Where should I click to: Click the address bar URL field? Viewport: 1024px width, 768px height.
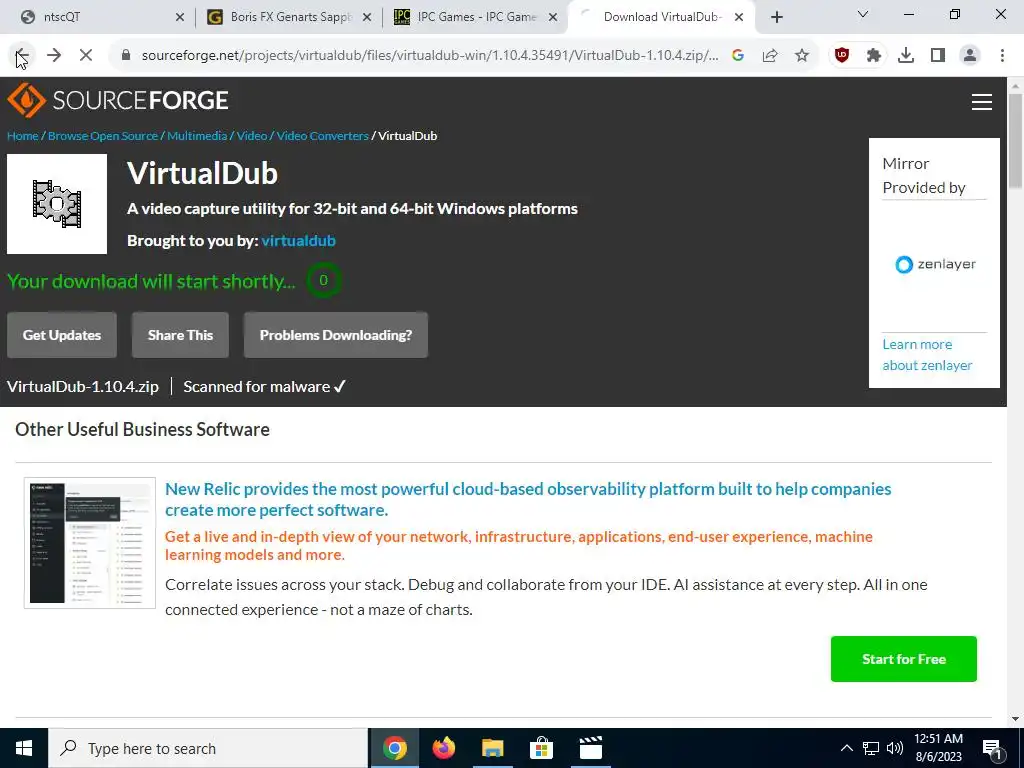click(x=430, y=56)
